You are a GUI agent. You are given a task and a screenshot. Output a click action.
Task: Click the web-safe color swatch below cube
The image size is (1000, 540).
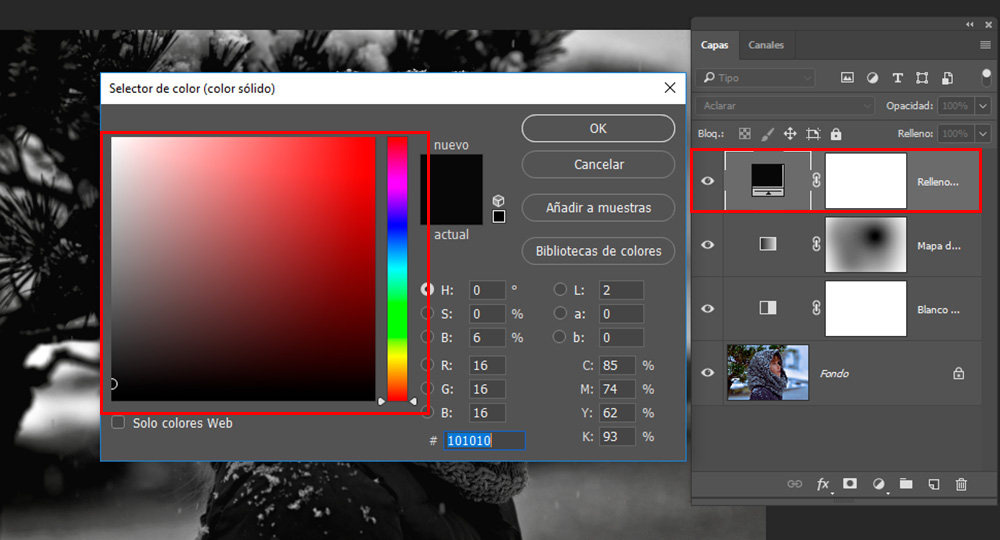click(499, 217)
